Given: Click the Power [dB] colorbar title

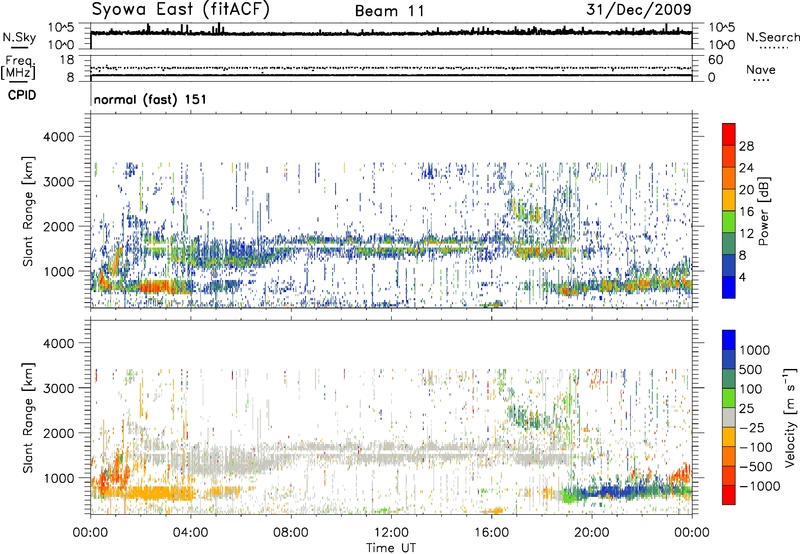Looking at the screenshot, I should (x=763, y=212).
